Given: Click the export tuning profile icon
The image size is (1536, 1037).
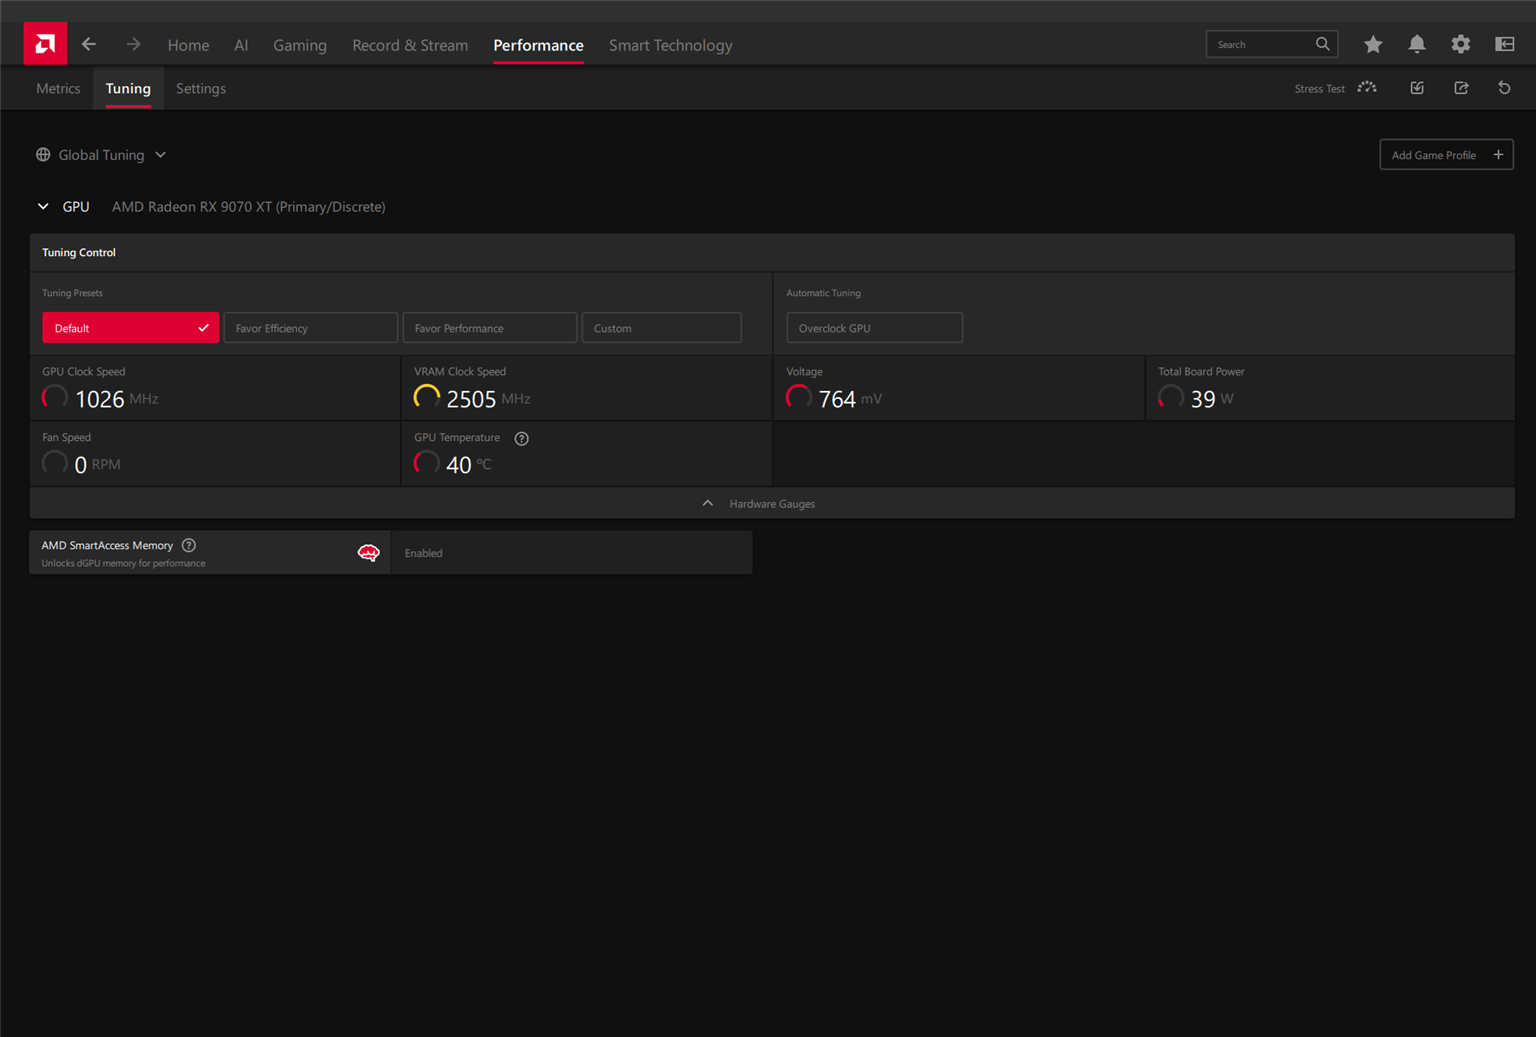Looking at the screenshot, I should pyautogui.click(x=1461, y=88).
